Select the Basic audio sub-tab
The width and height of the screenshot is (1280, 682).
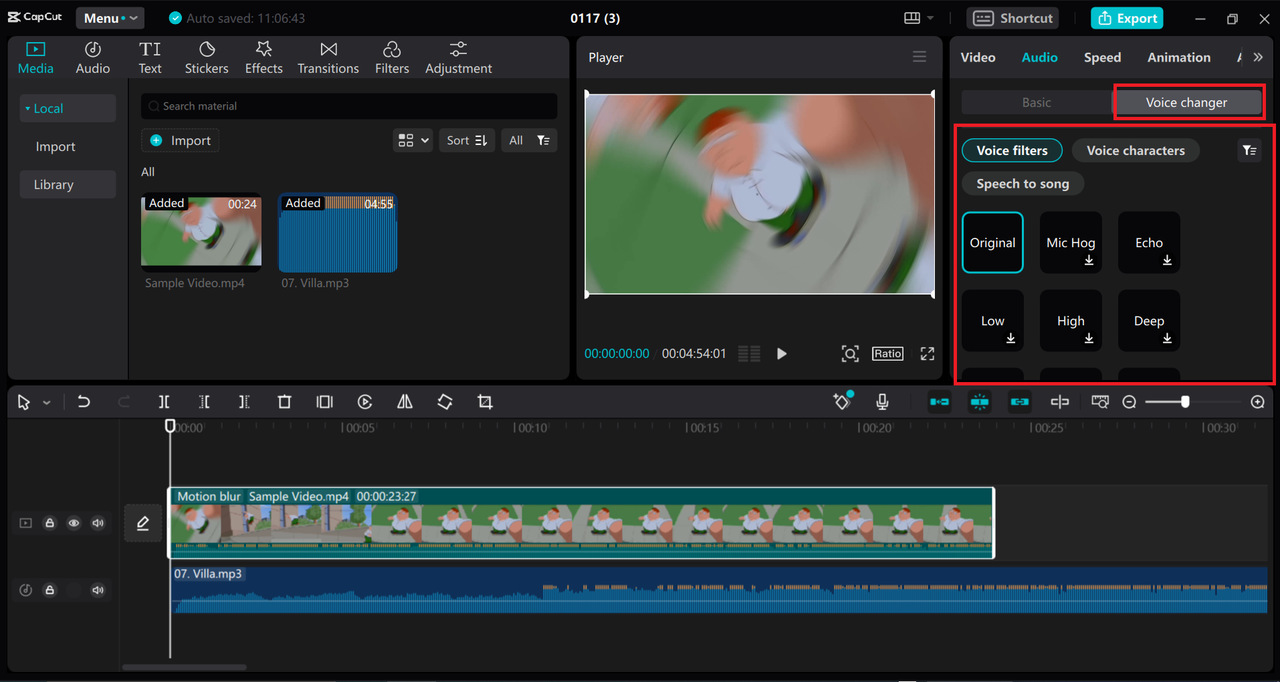pos(1036,102)
